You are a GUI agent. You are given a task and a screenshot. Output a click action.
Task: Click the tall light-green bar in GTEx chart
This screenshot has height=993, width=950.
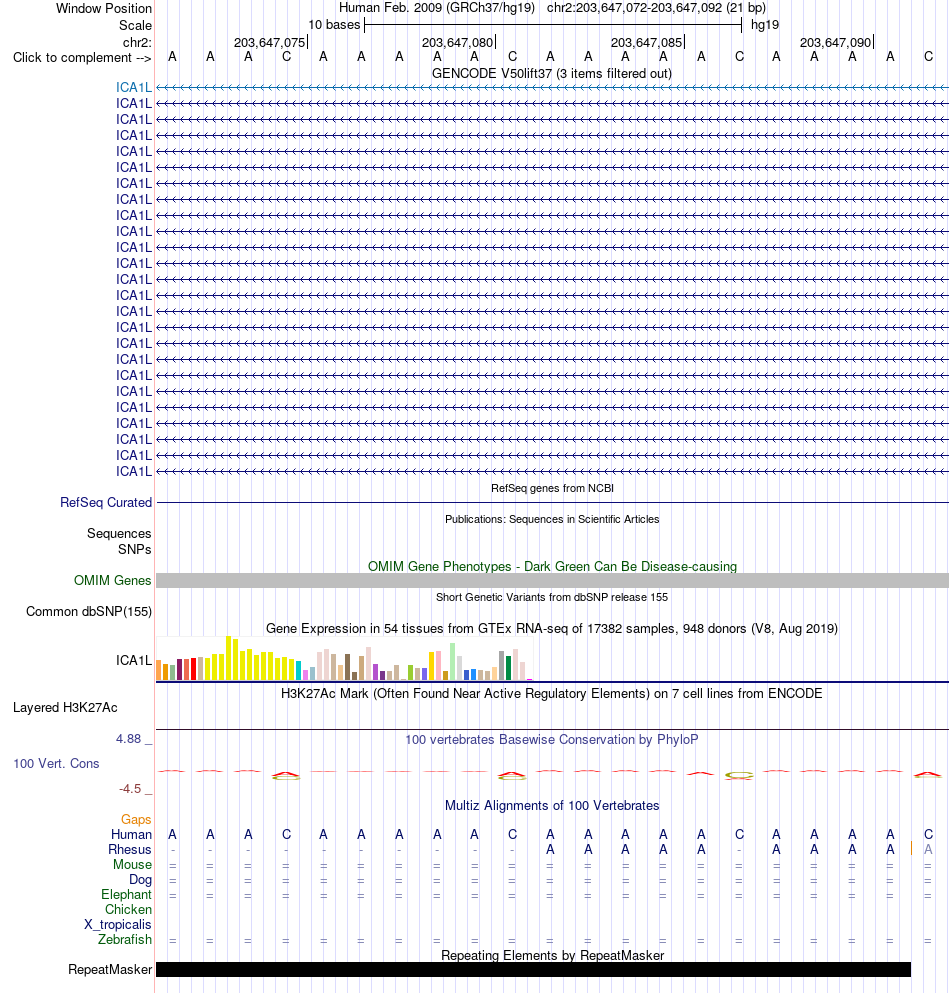[452, 662]
